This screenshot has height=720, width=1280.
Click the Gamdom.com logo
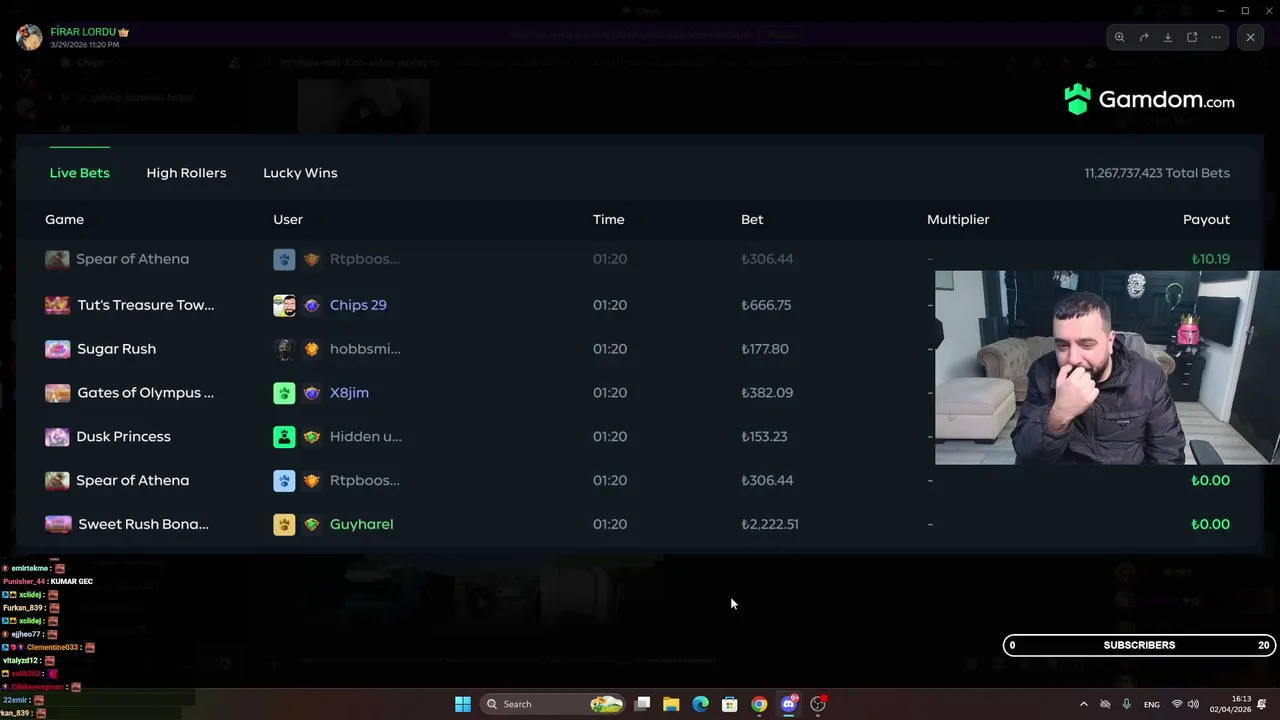[1149, 100]
